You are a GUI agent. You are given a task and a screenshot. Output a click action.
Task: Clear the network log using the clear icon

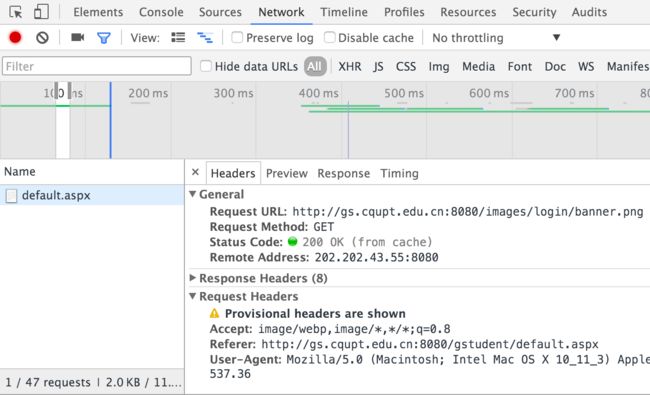coord(42,38)
